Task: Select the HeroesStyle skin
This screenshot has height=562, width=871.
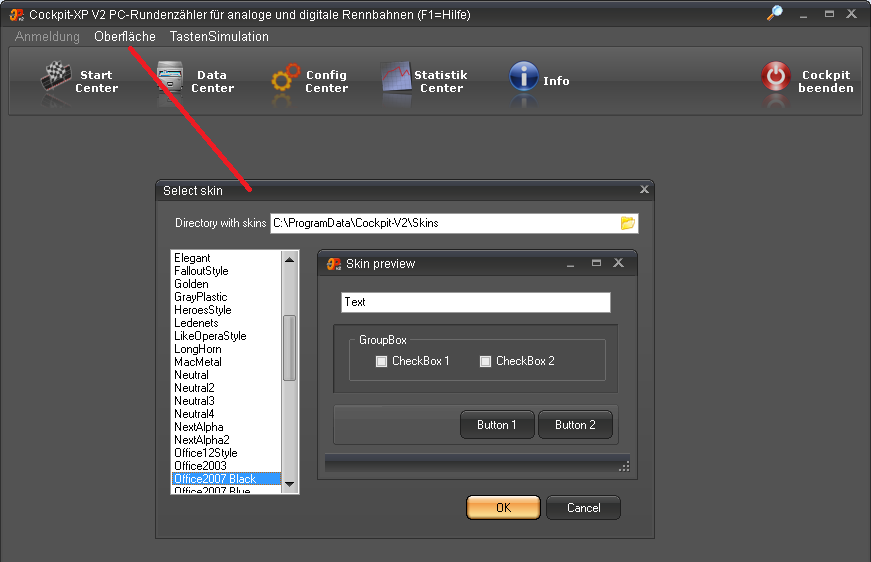Action: coord(226,310)
